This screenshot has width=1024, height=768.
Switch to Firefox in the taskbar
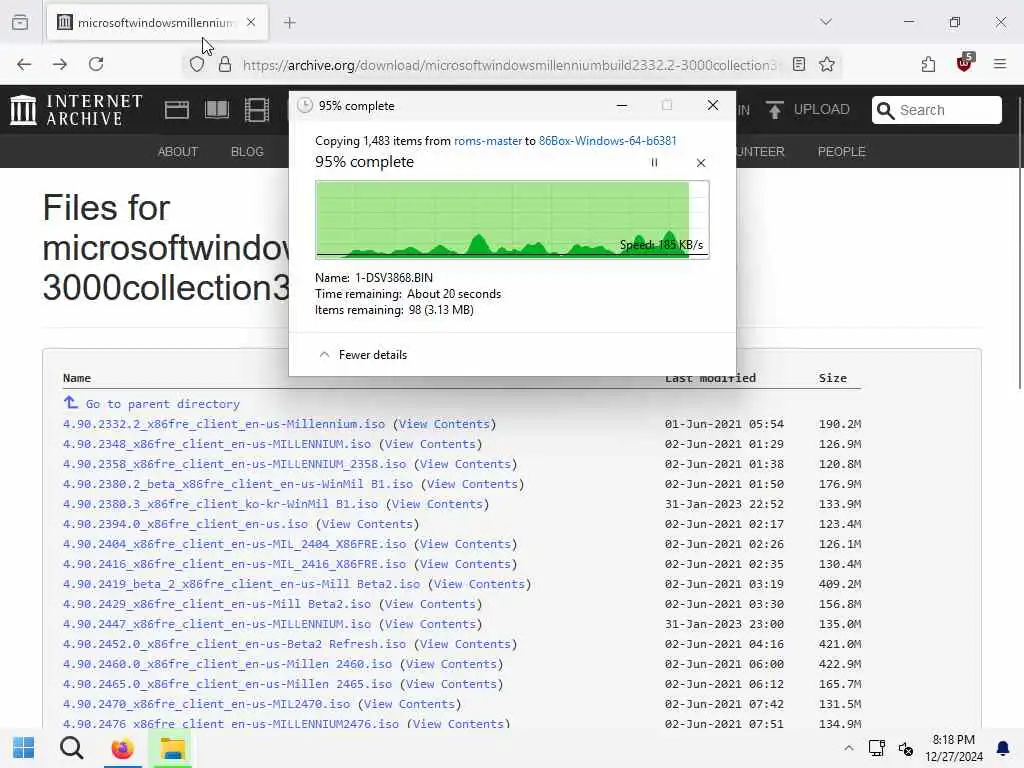[121, 748]
